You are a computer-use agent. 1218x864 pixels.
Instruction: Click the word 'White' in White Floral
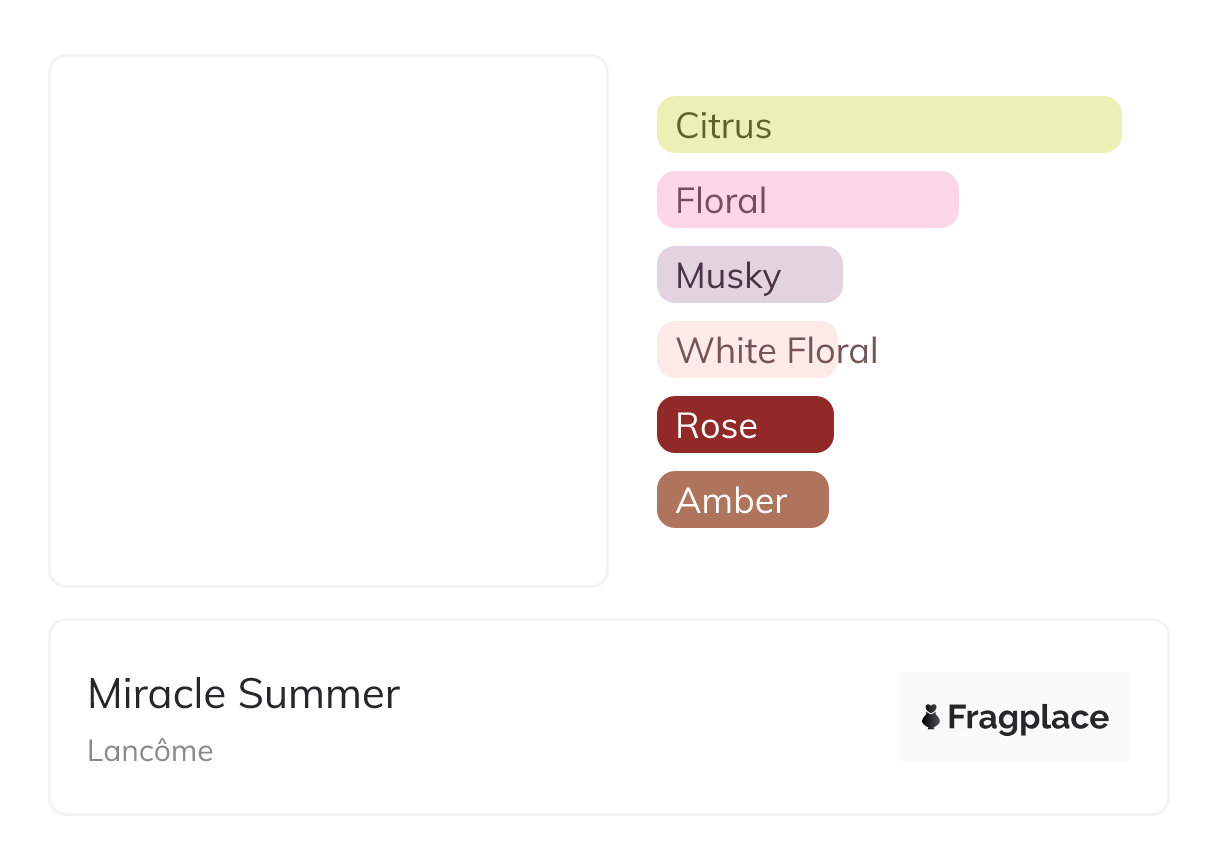[x=725, y=351]
